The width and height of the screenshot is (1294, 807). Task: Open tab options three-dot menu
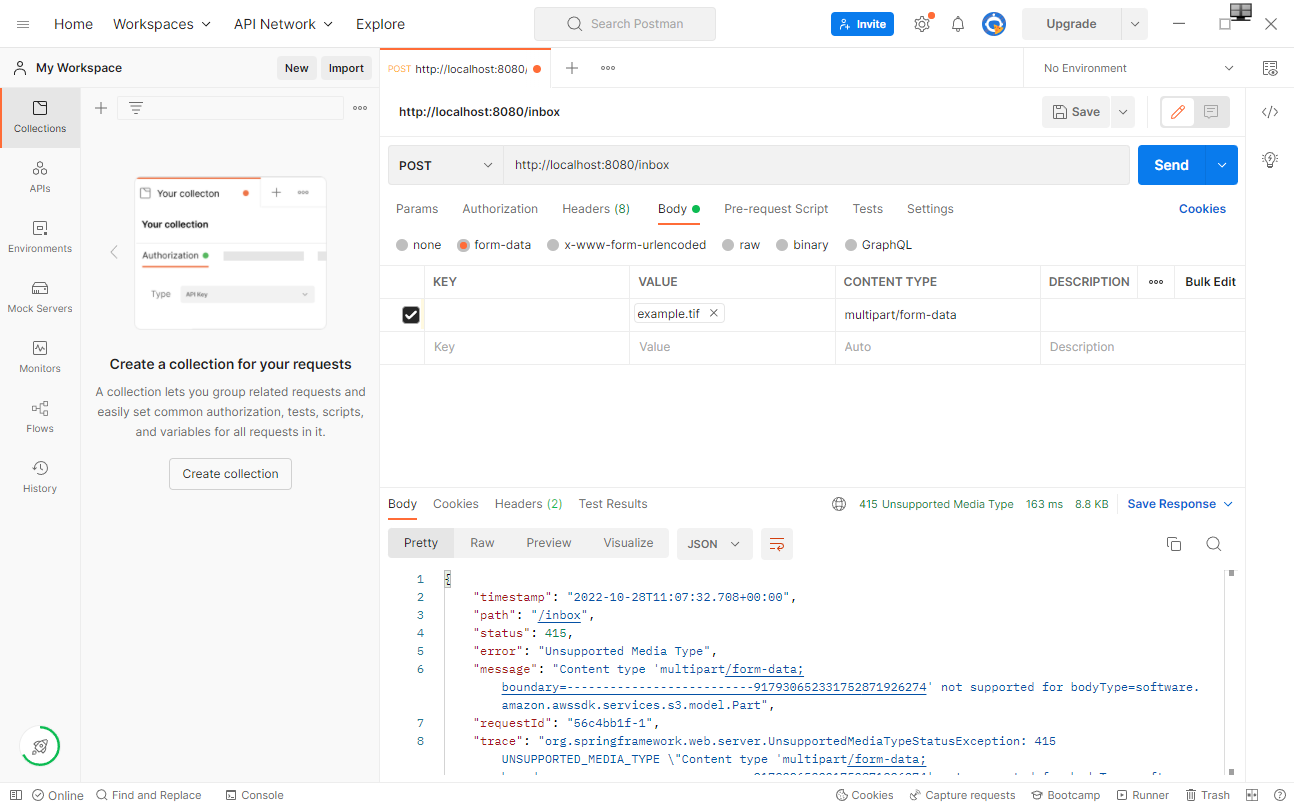point(608,68)
